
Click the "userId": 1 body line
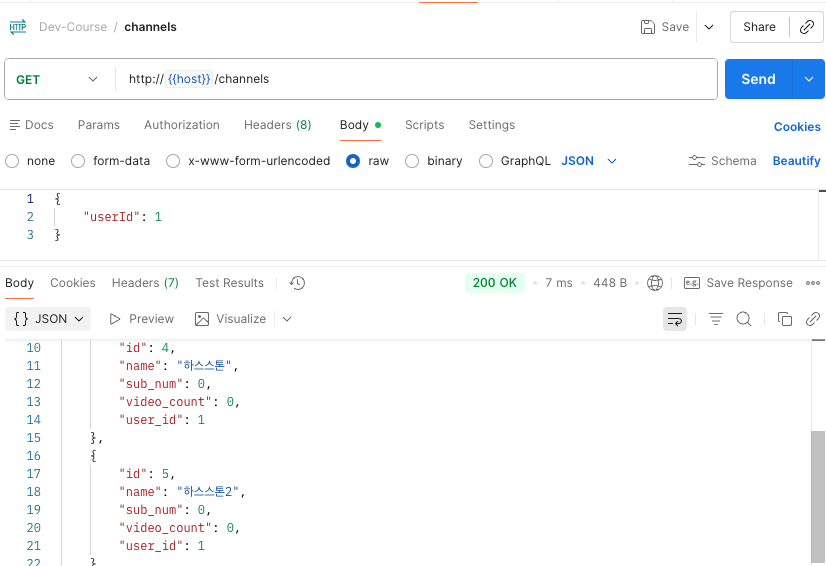click(x=122, y=217)
